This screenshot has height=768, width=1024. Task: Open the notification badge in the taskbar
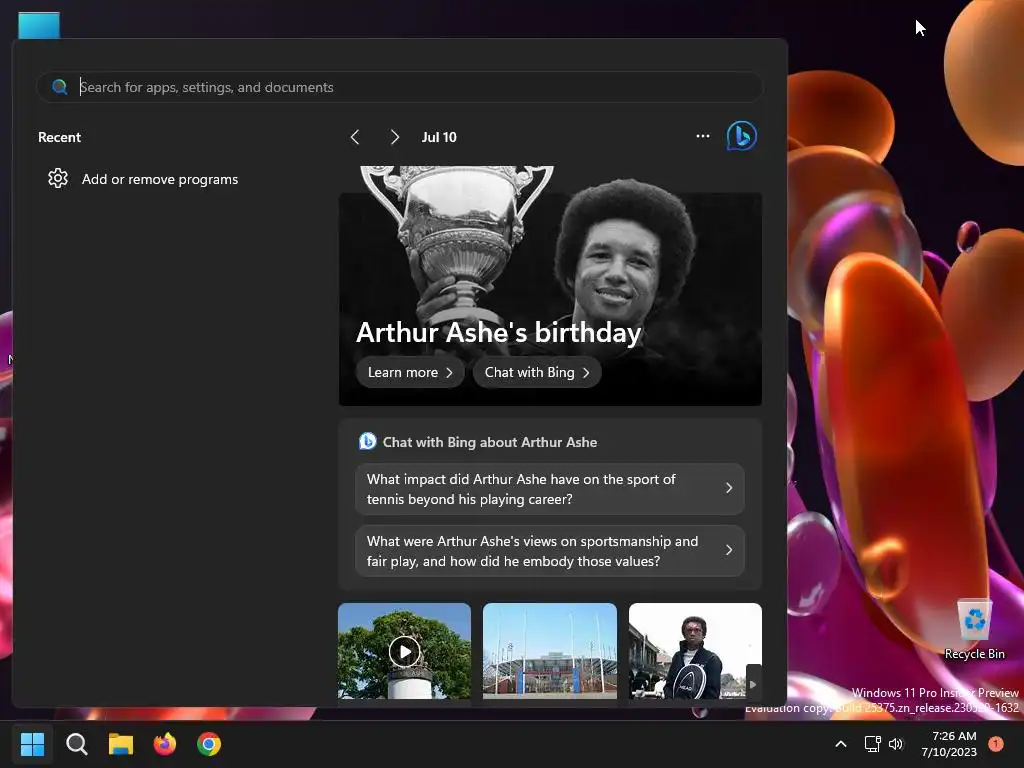[995, 744]
